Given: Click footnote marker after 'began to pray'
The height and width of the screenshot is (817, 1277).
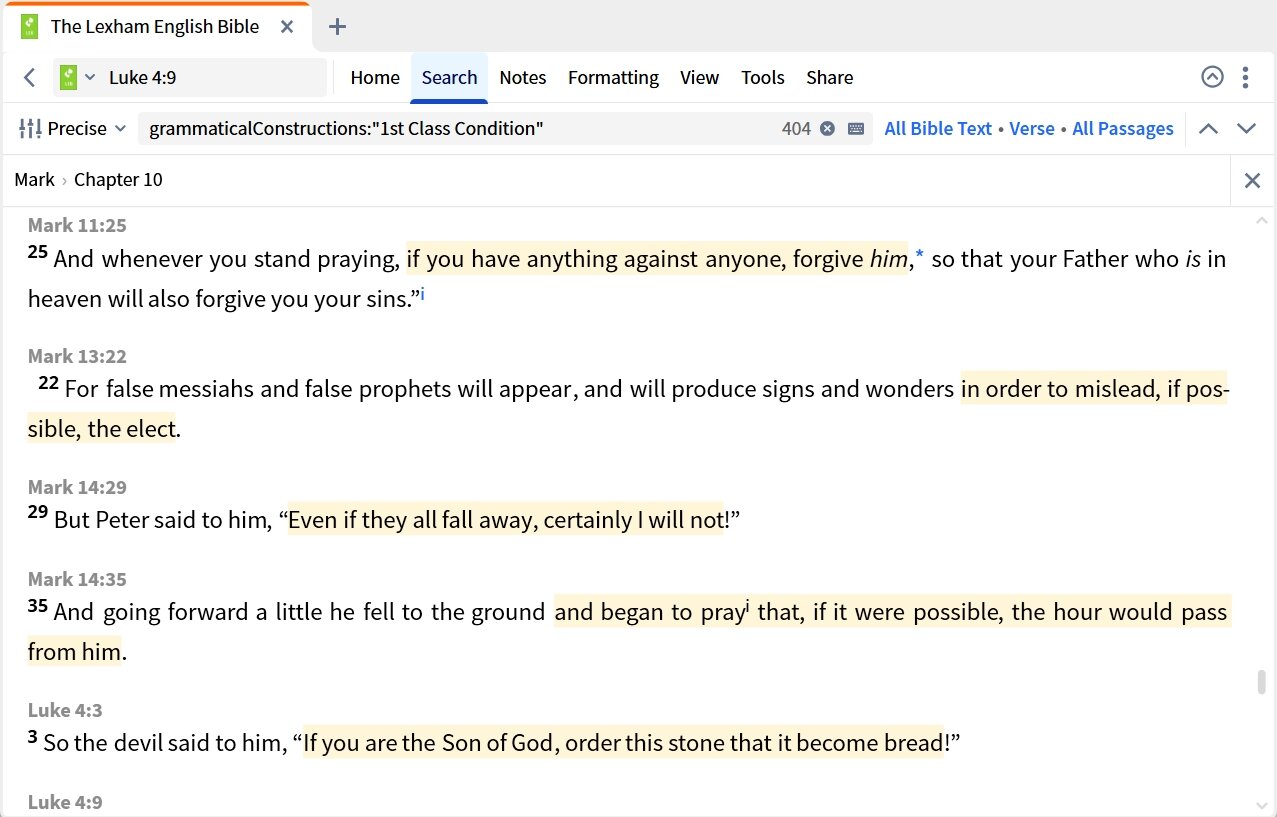Looking at the screenshot, I should click(x=748, y=606).
